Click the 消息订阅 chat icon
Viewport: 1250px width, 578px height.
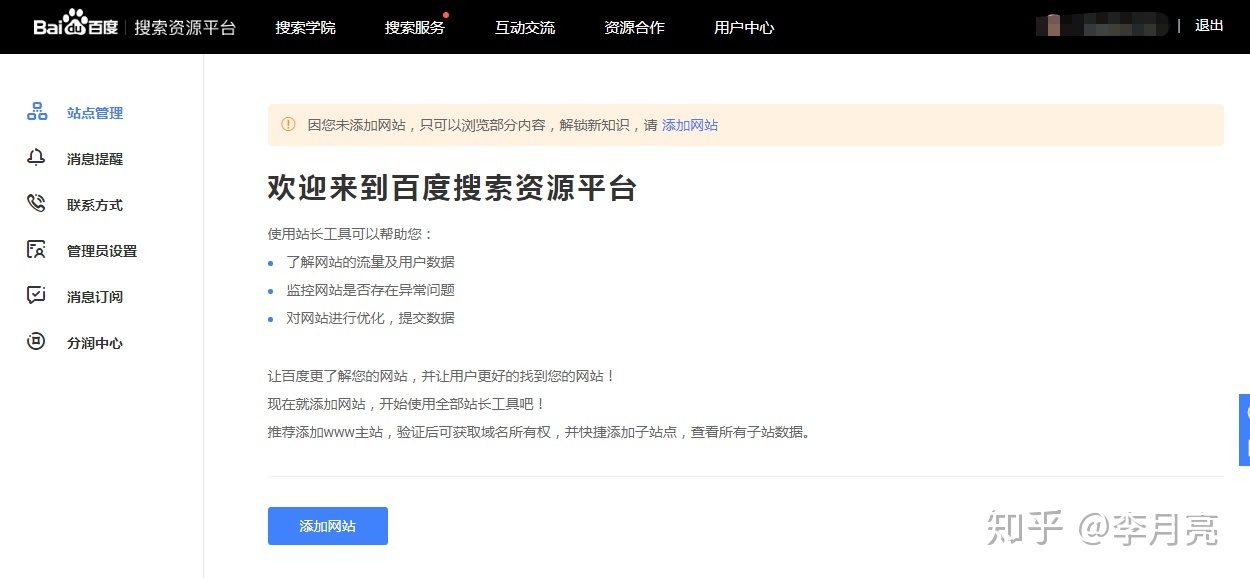pyautogui.click(x=37, y=296)
